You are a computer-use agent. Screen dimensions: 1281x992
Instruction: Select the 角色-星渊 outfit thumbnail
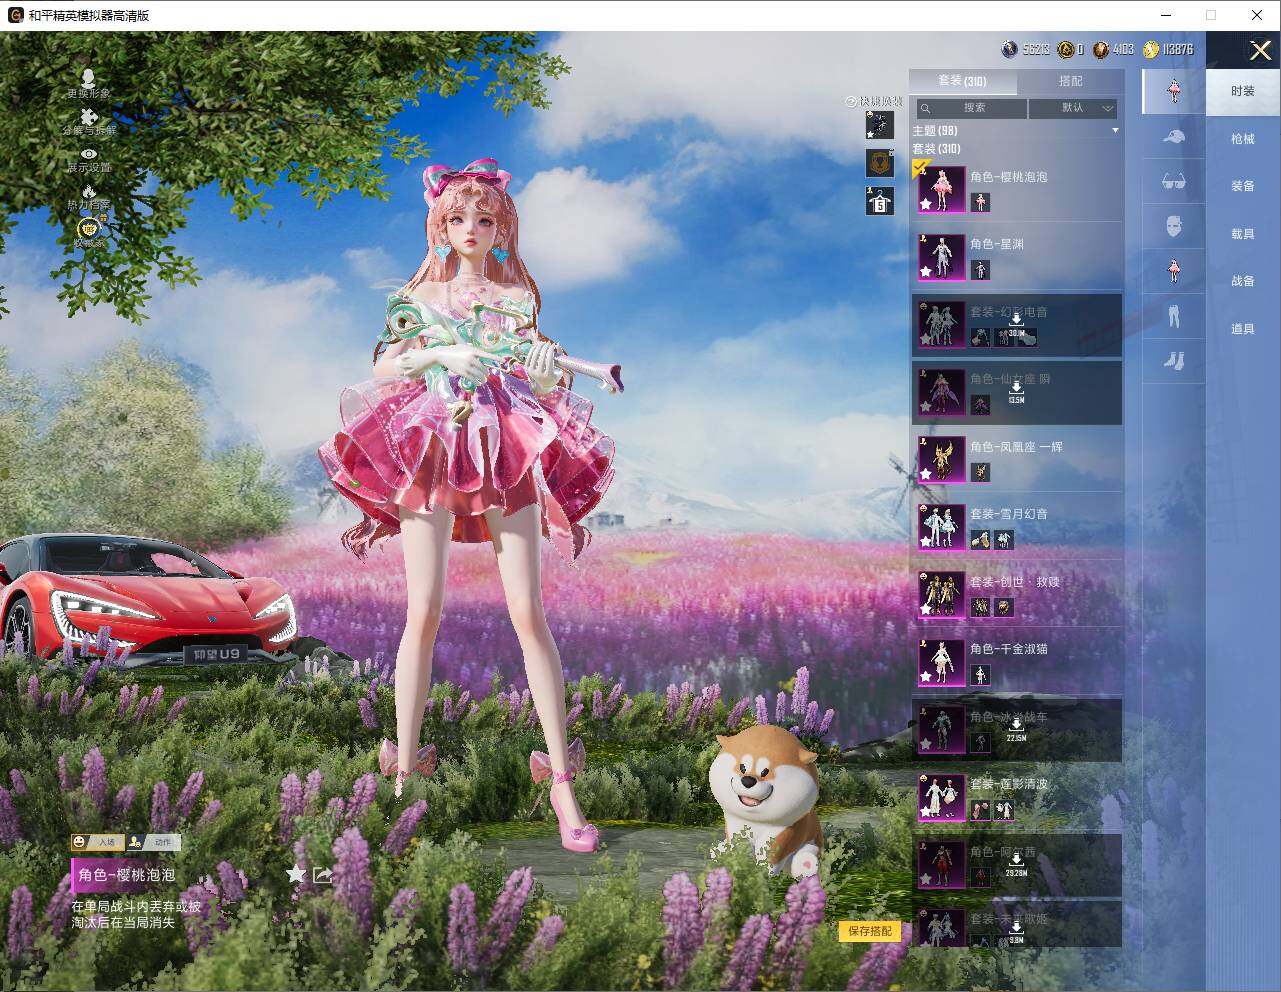pyautogui.click(x=942, y=257)
